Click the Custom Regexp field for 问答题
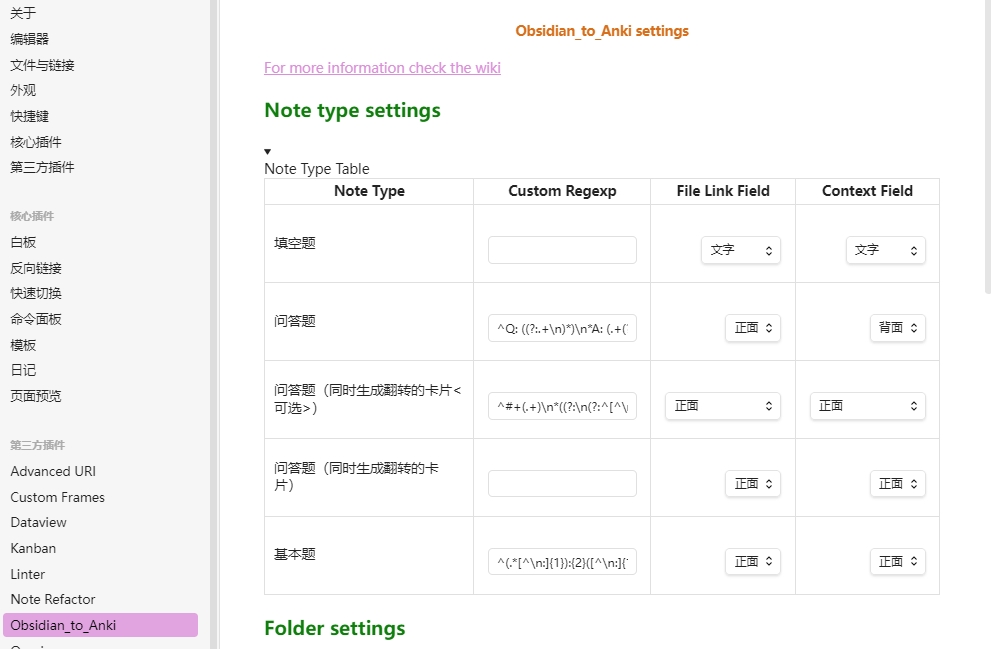Viewport: 991px width, 649px height. point(562,328)
